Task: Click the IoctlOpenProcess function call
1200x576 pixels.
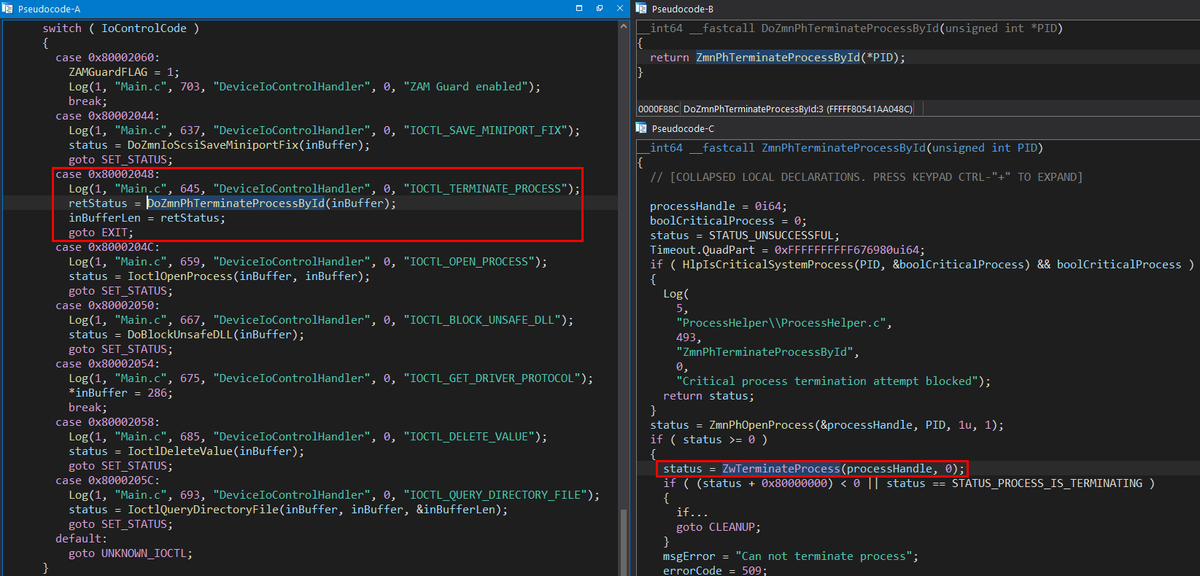Action: 181,275
